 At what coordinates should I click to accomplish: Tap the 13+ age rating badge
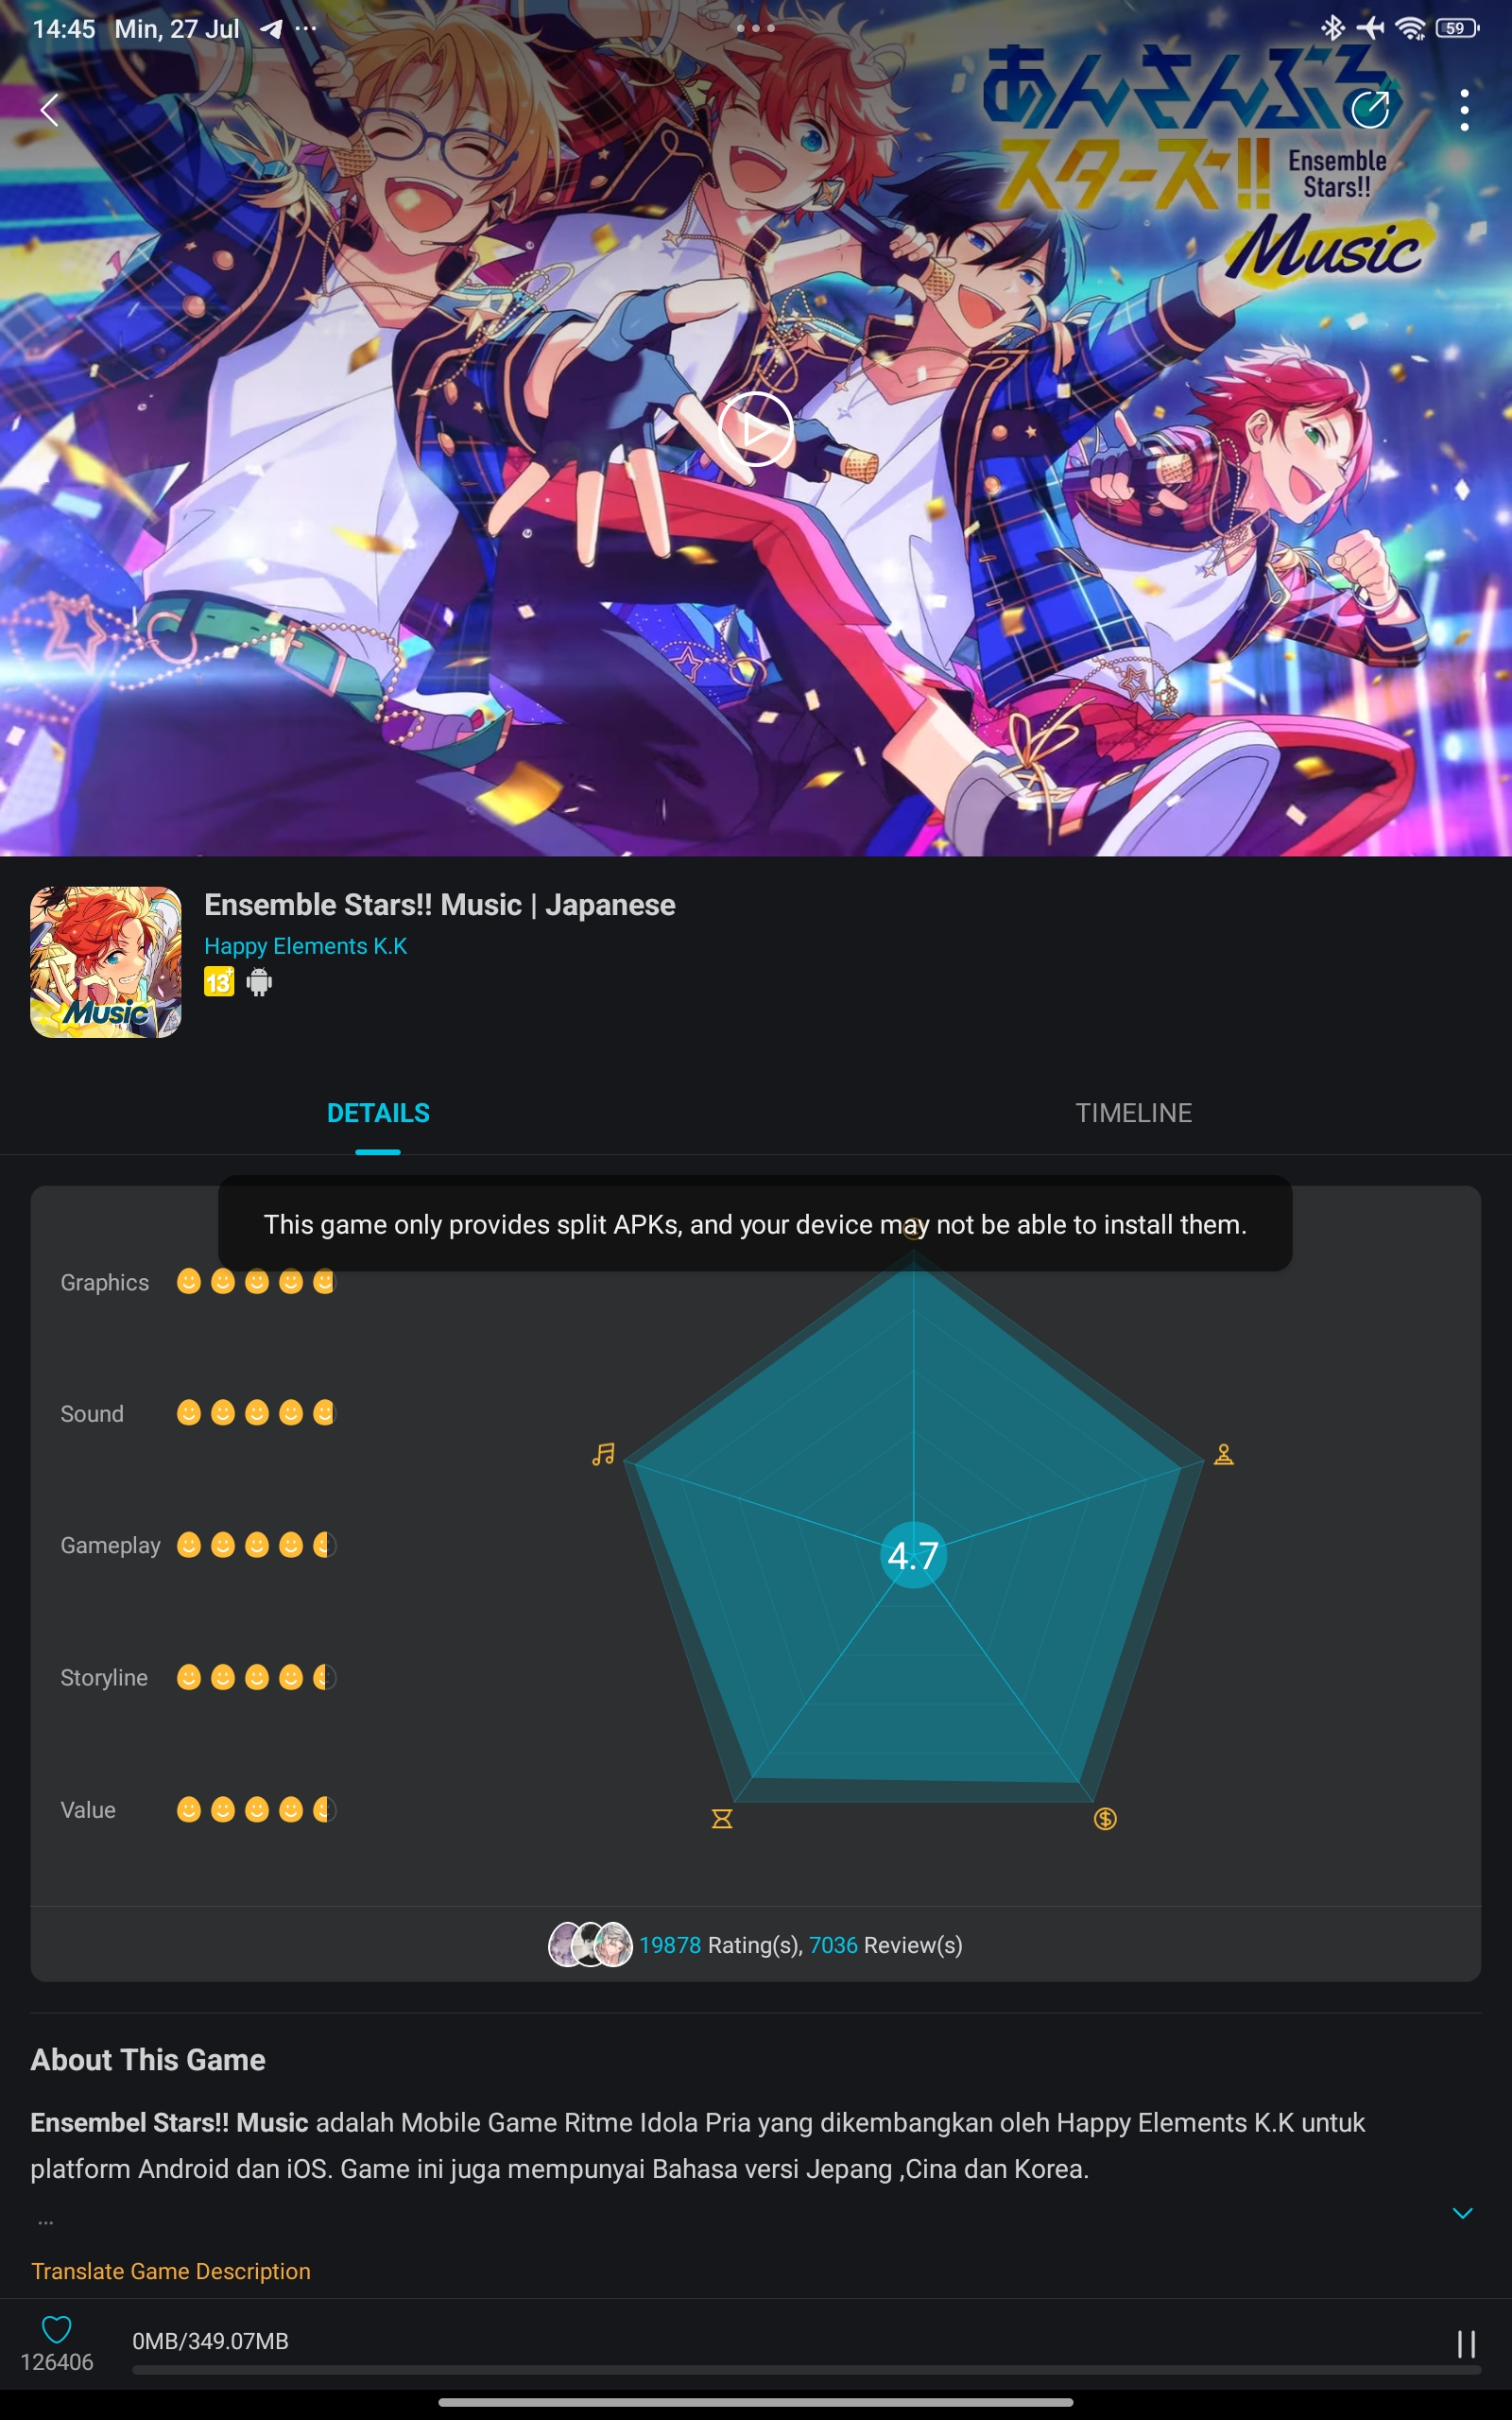tap(219, 982)
